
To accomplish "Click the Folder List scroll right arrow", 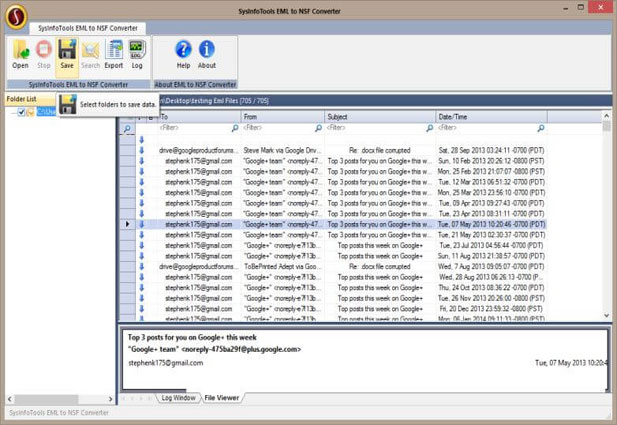I will coord(111,399).
